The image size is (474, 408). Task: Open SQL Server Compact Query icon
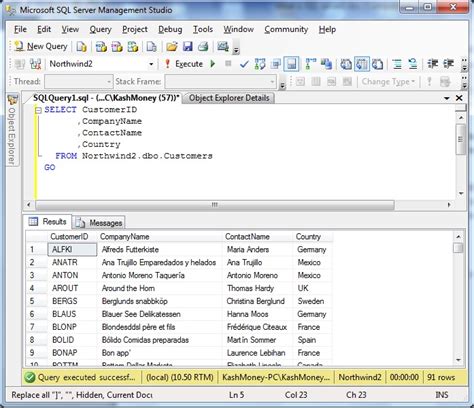point(152,47)
